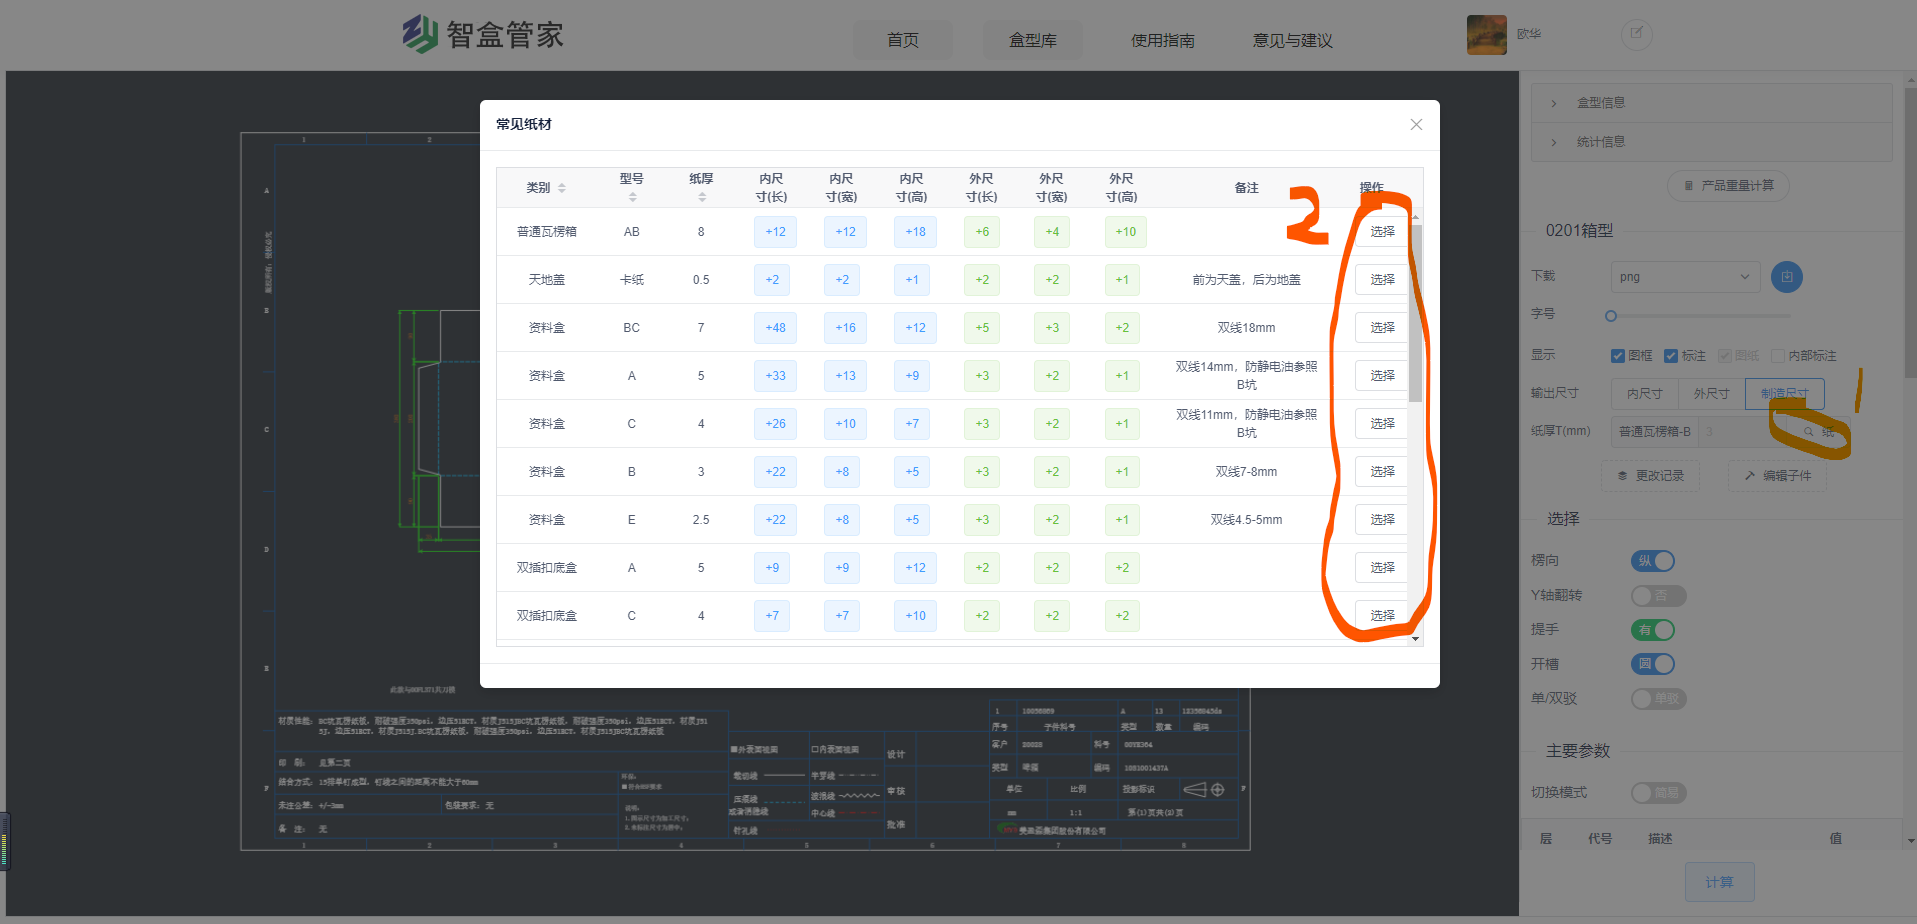Select the 天地盖 卡纸 row
The height and width of the screenshot is (924, 1917).
[1382, 279]
